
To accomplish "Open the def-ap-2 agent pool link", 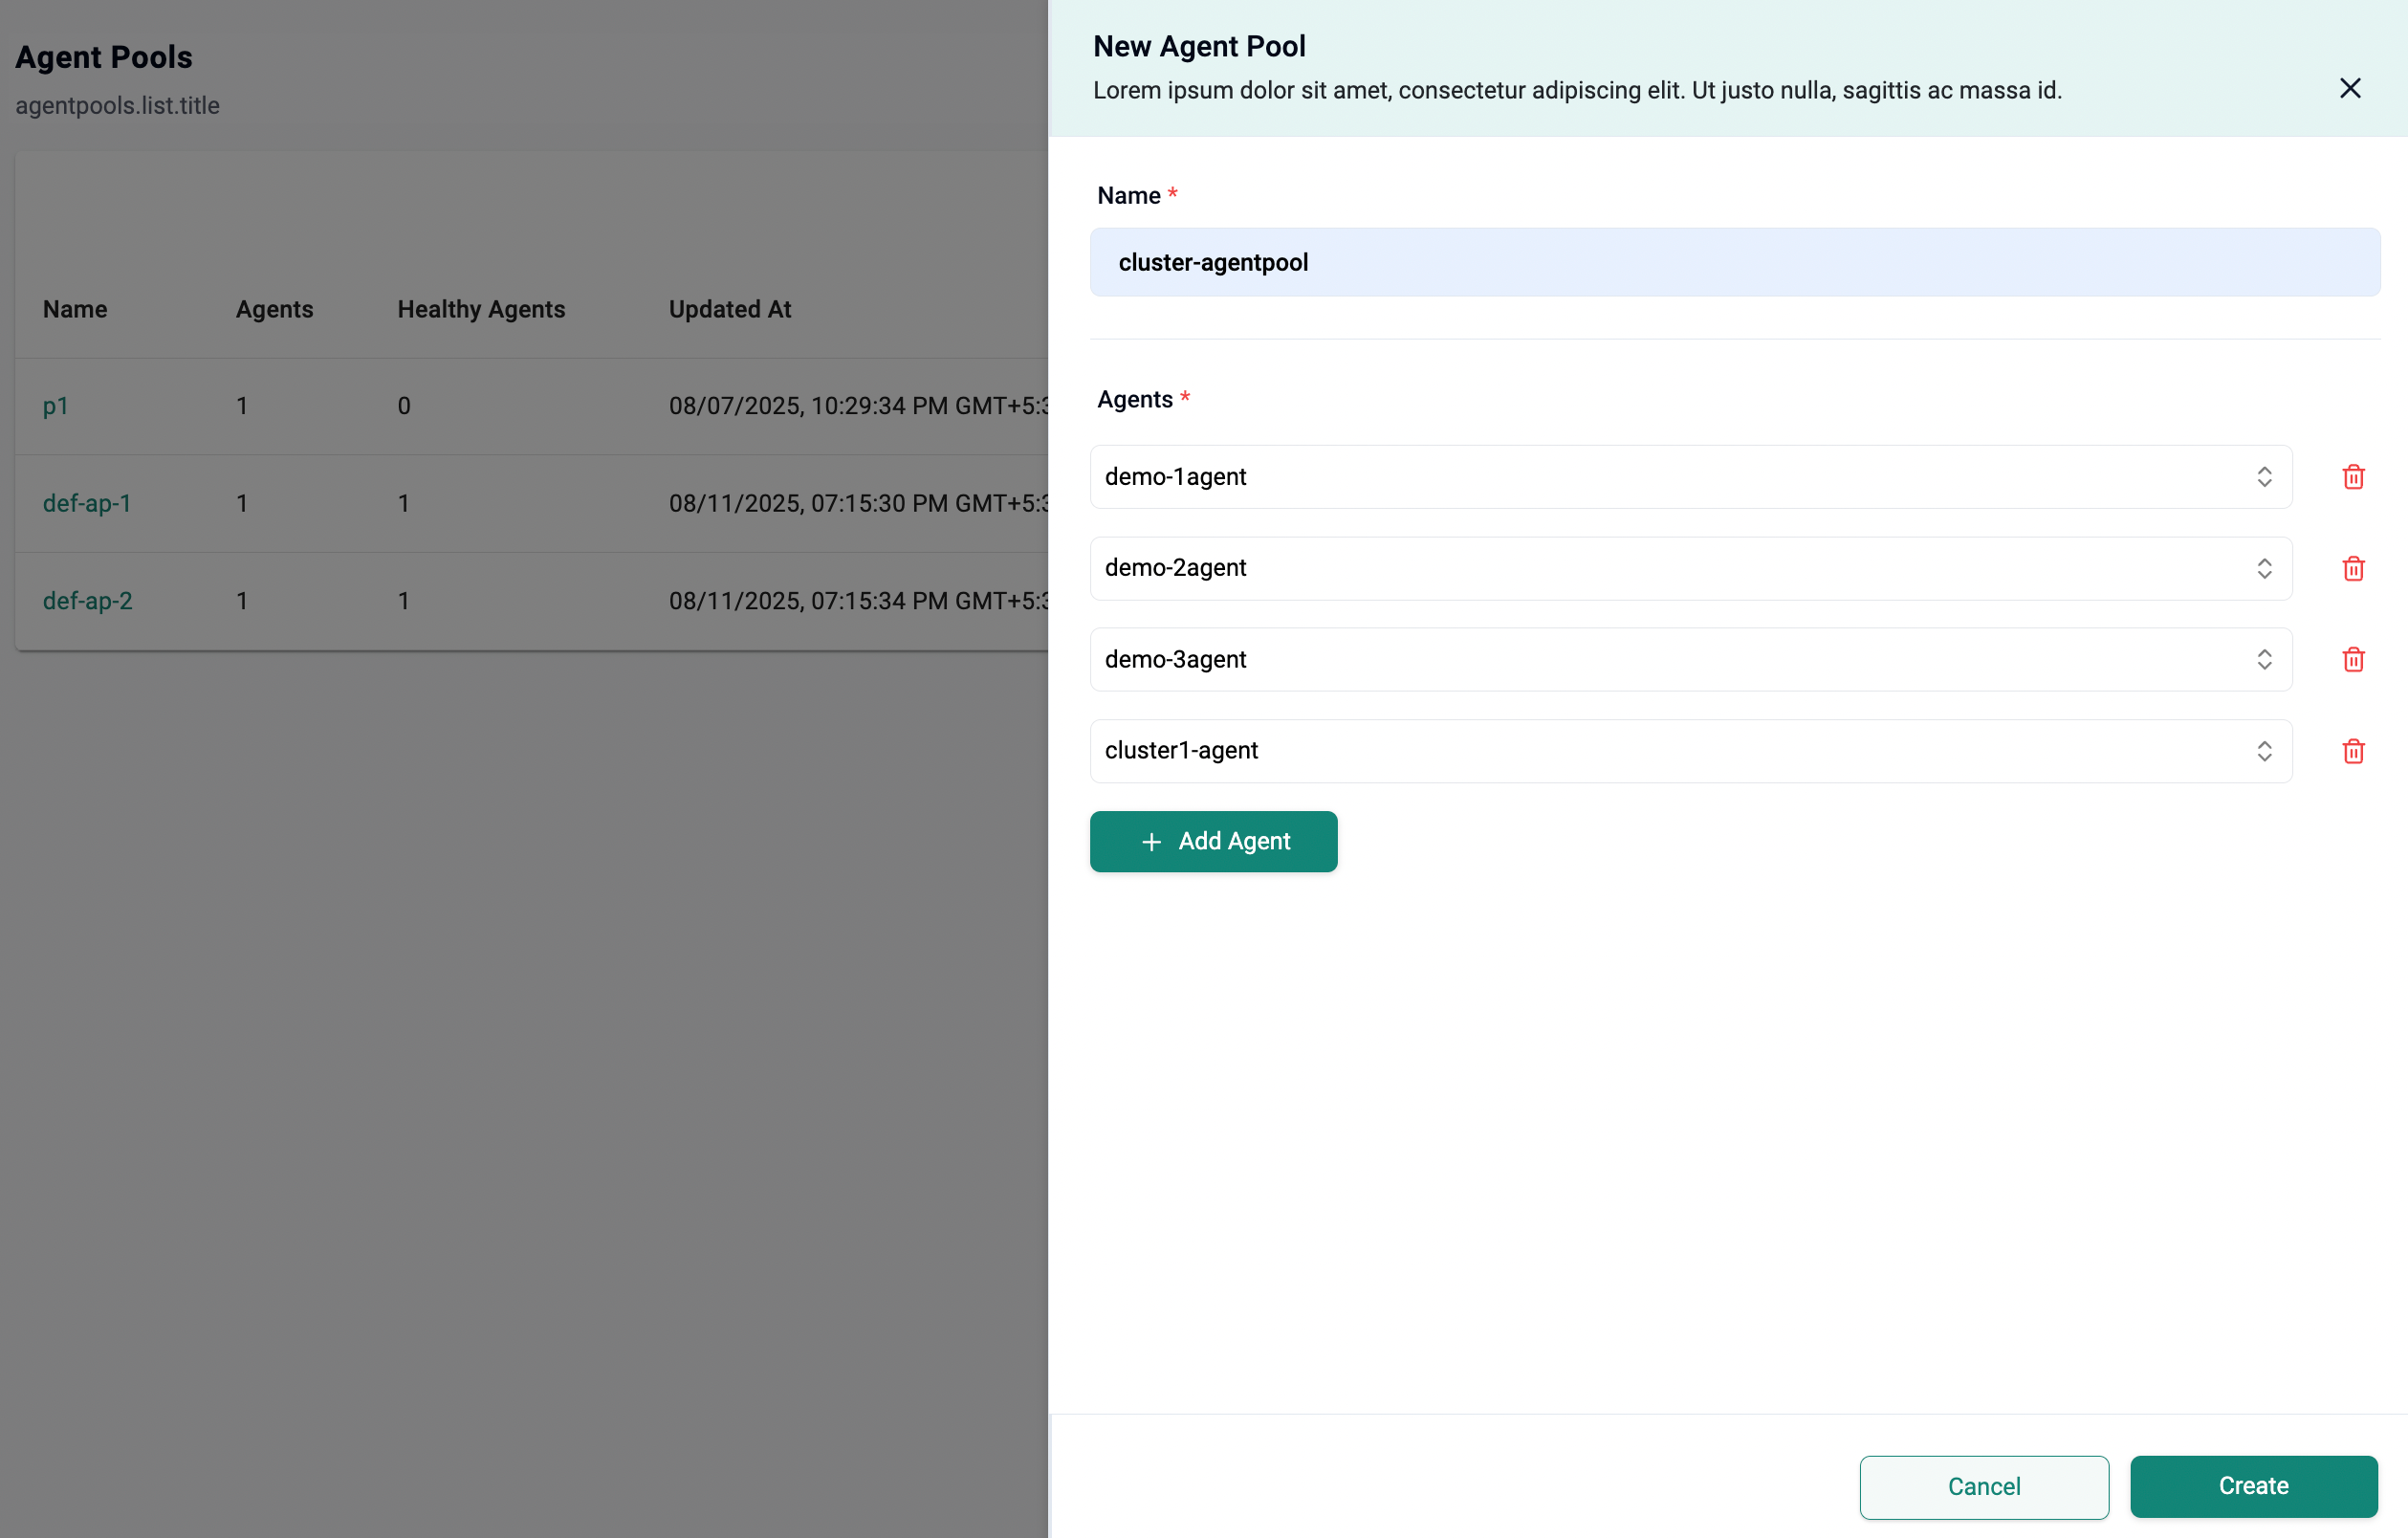I will pyautogui.click(x=87, y=601).
